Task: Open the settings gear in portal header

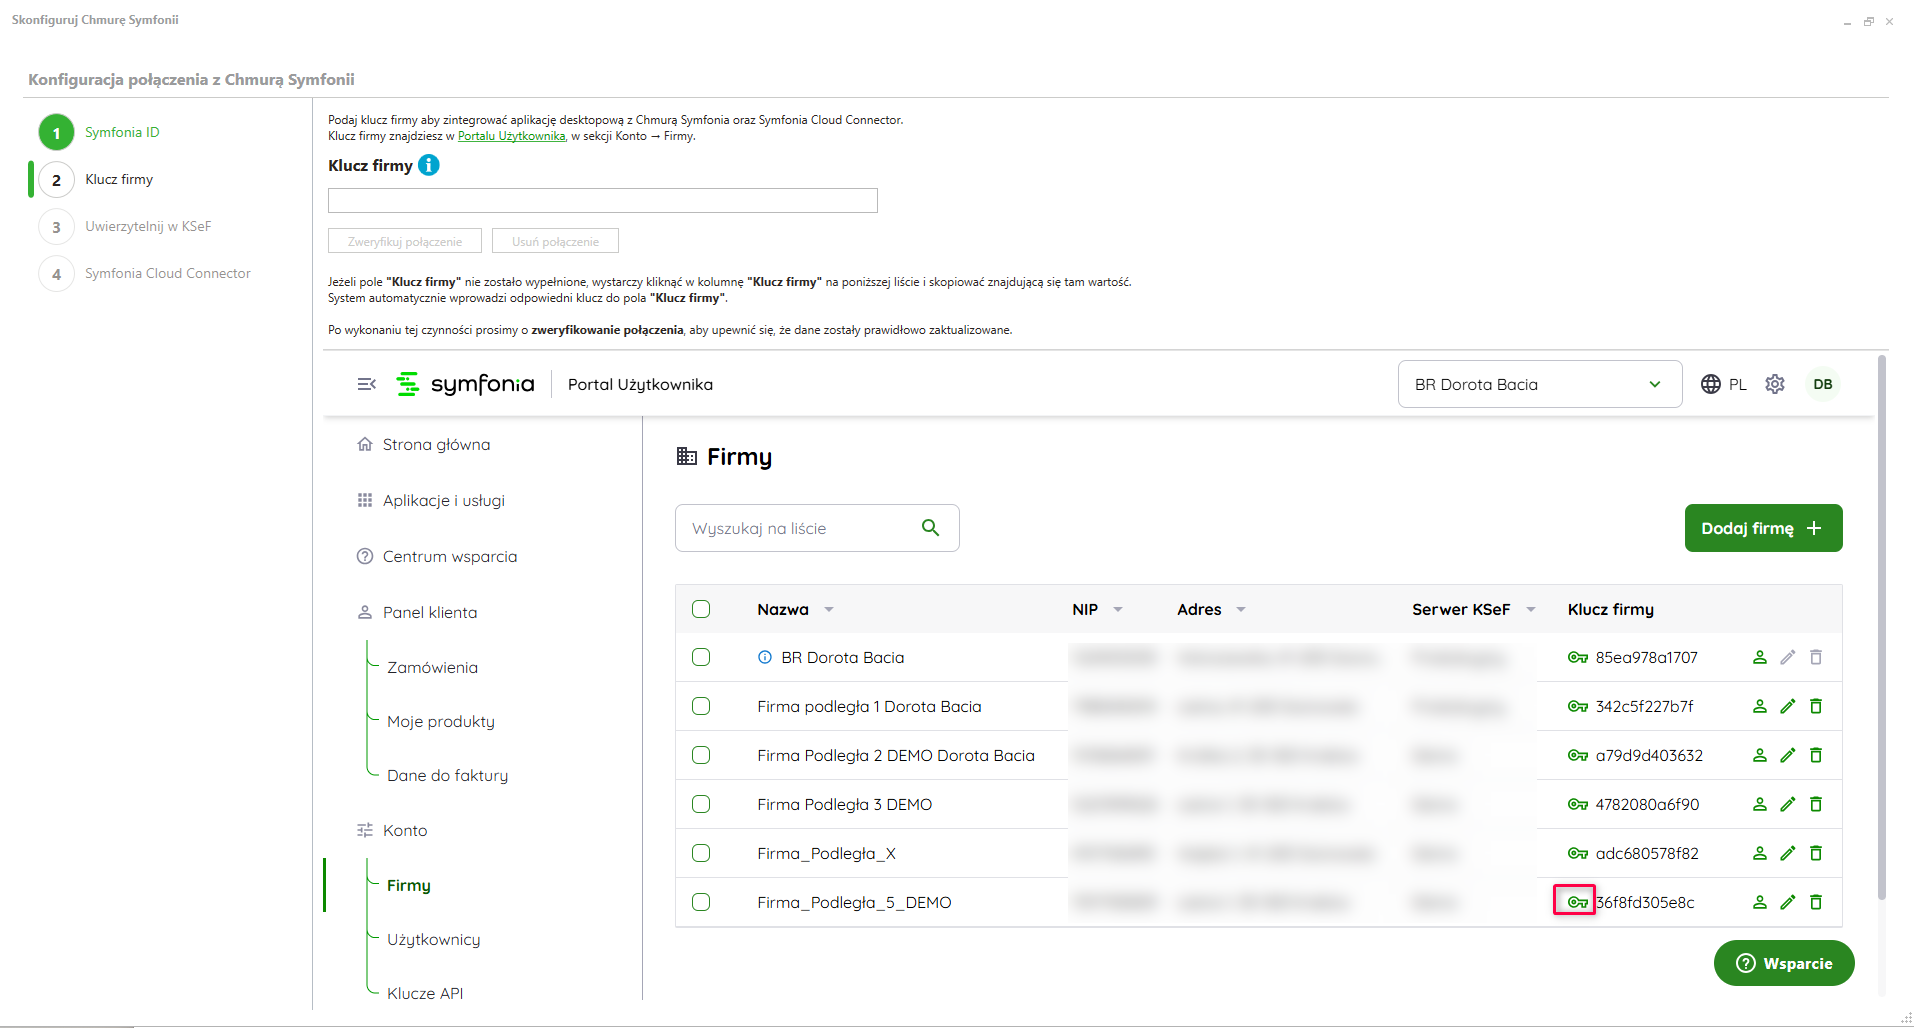Action: 1775,384
